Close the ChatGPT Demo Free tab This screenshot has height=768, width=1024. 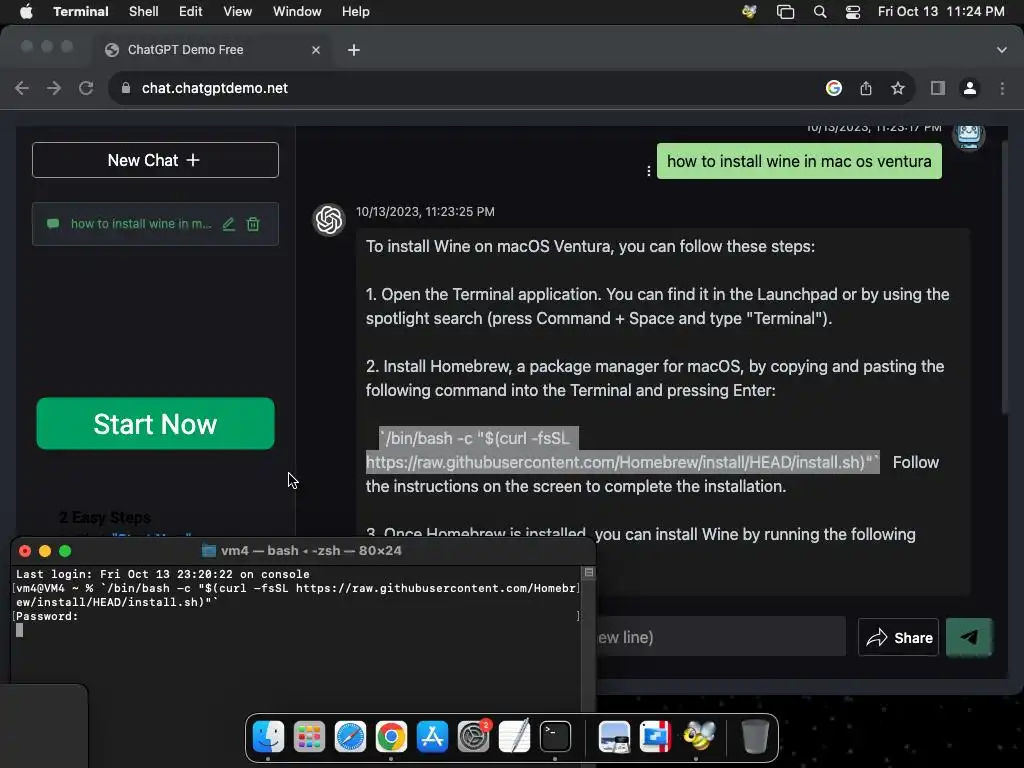(316, 50)
